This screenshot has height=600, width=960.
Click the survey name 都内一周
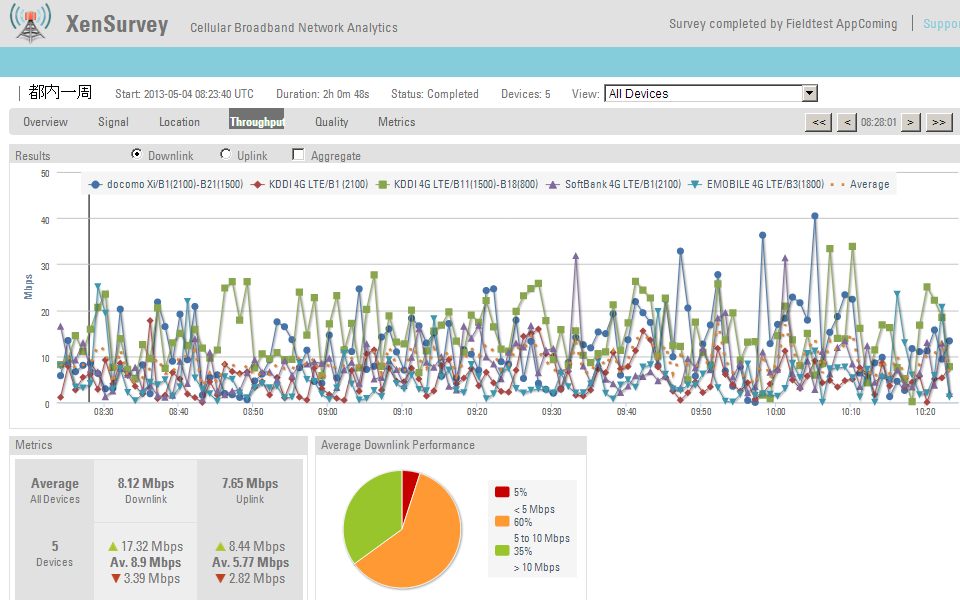tap(60, 92)
